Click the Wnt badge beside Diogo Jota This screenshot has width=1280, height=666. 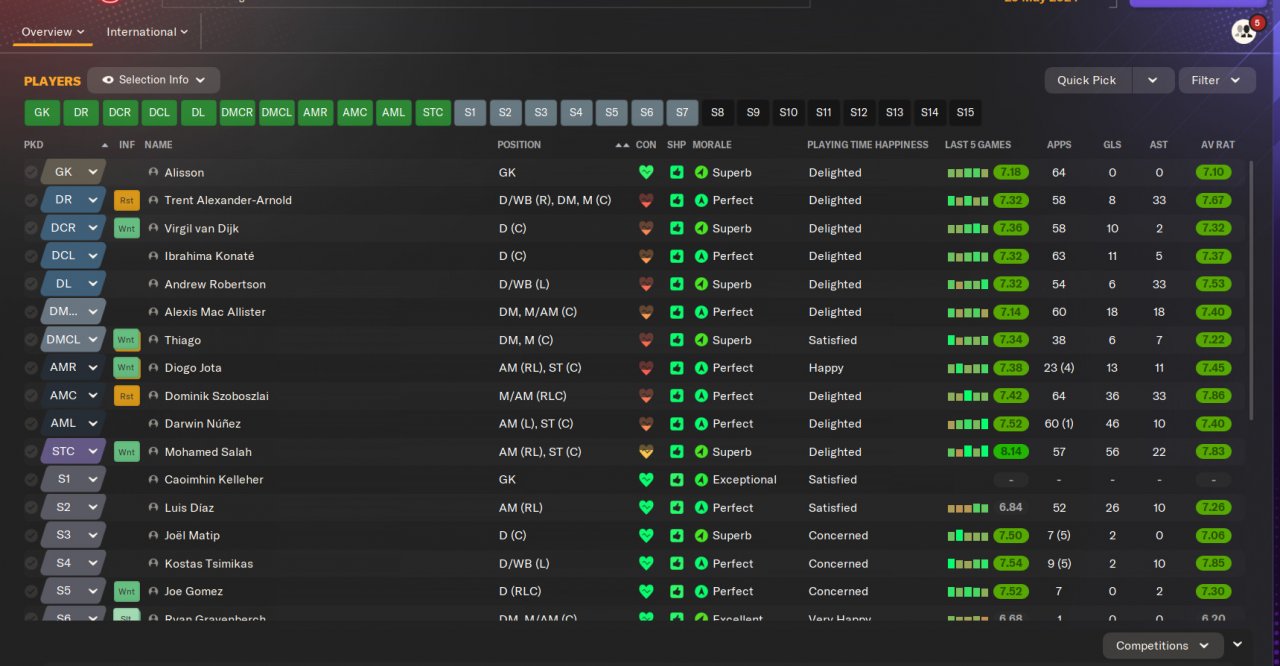[126, 368]
